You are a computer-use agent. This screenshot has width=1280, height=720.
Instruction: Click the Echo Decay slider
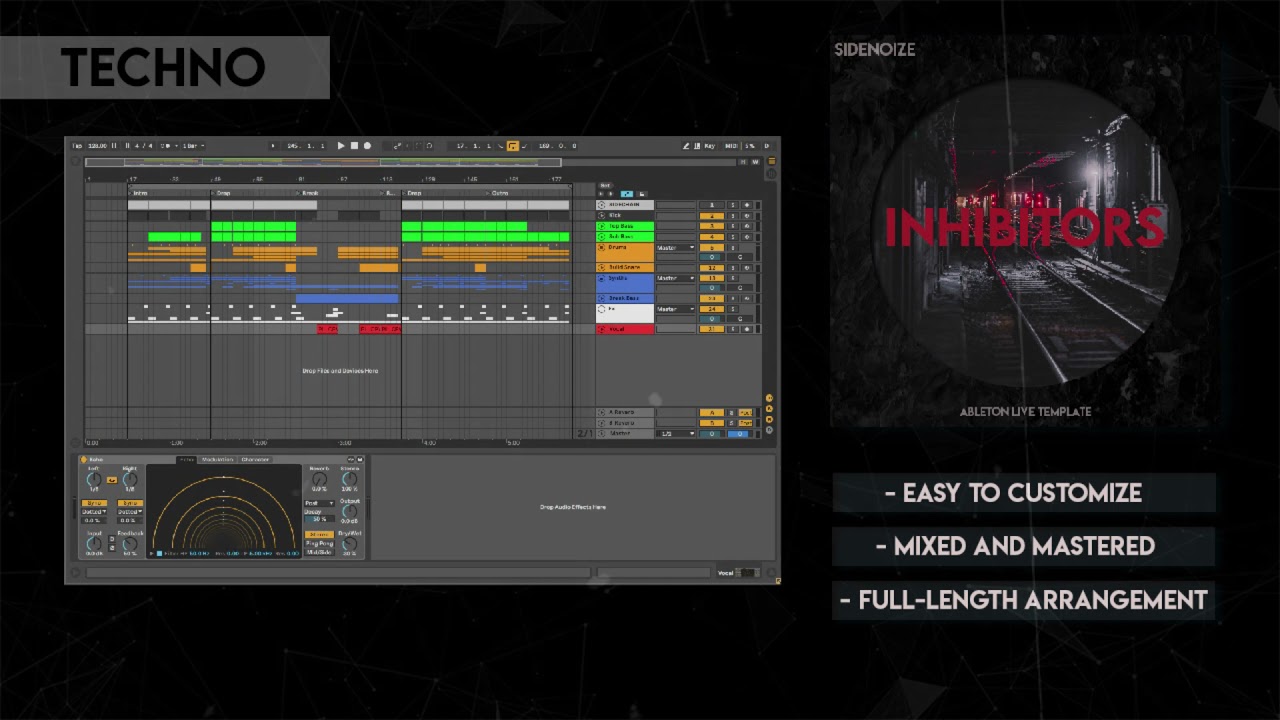(x=319, y=519)
